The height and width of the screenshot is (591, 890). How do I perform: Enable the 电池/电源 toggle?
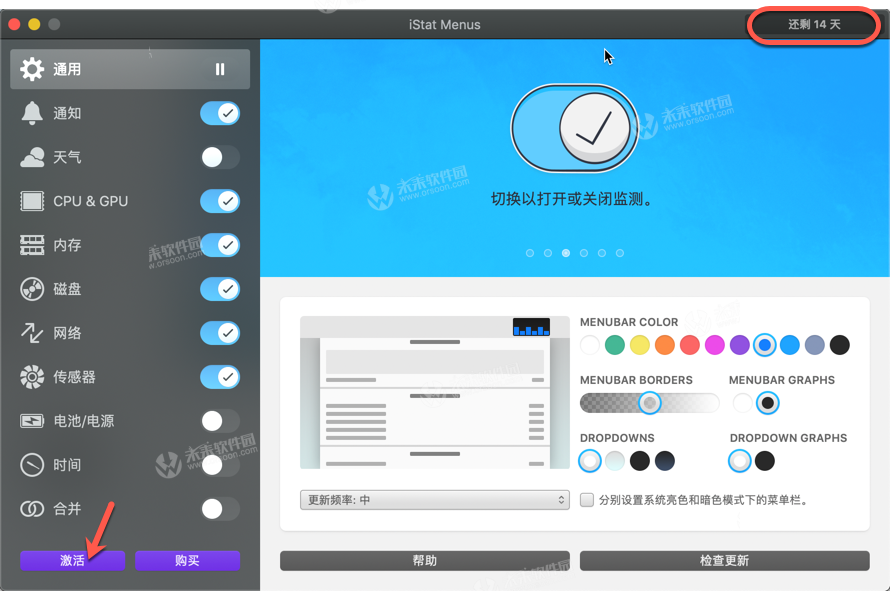(x=220, y=421)
